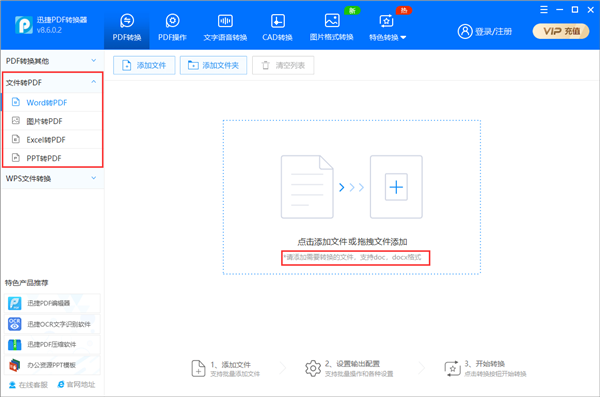Click step 3 开始转换 icon

click(452, 368)
